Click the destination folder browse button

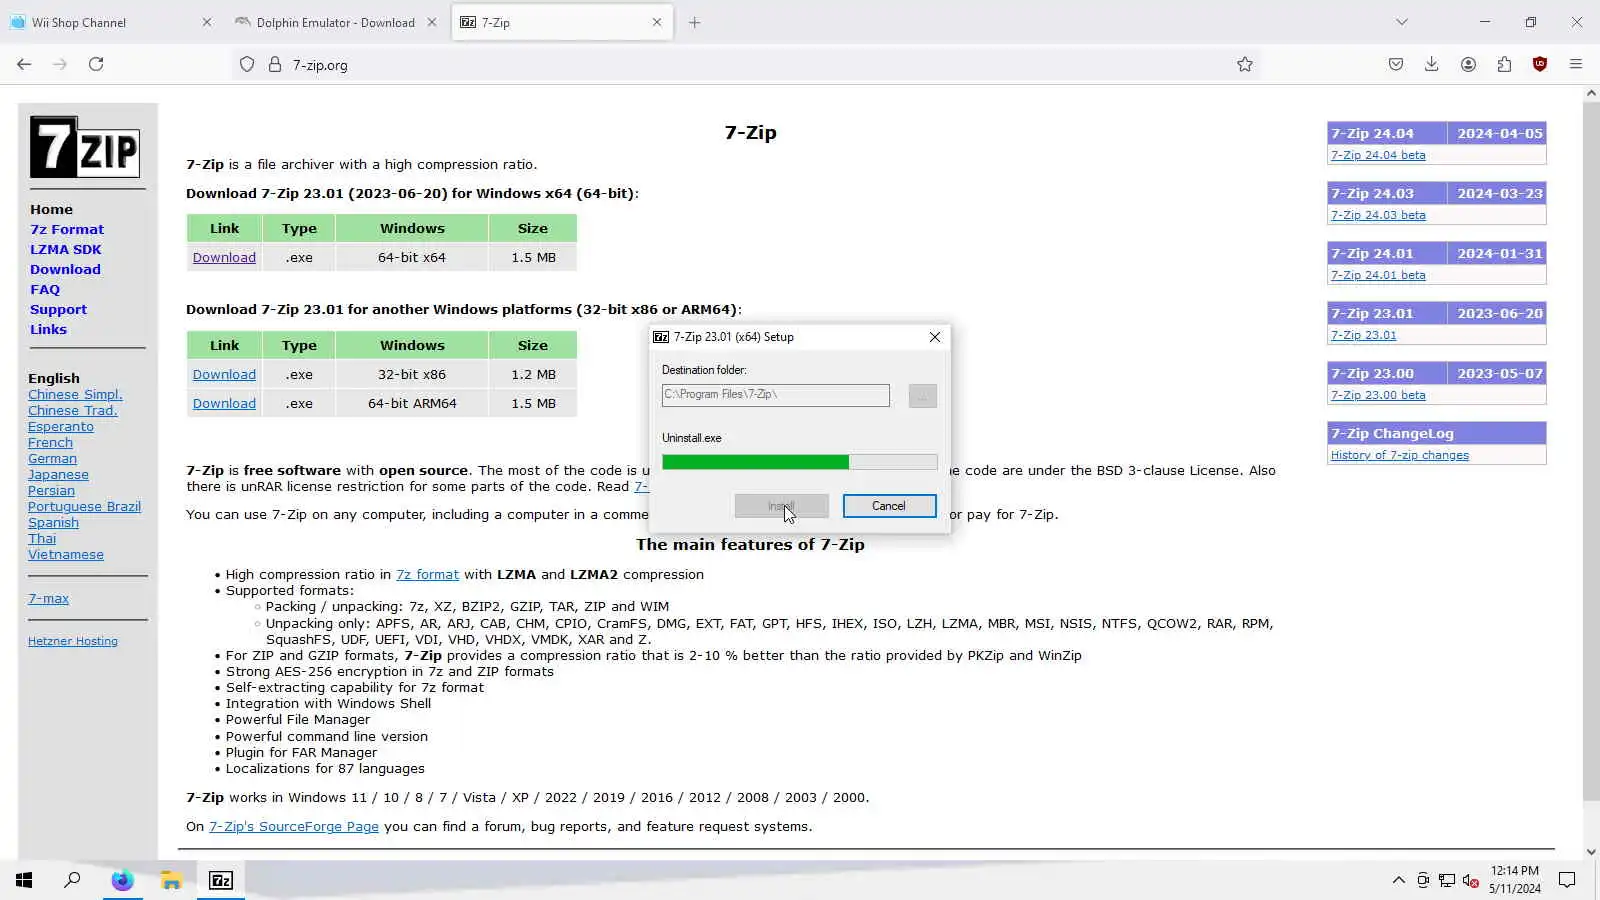pyautogui.click(x=923, y=396)
